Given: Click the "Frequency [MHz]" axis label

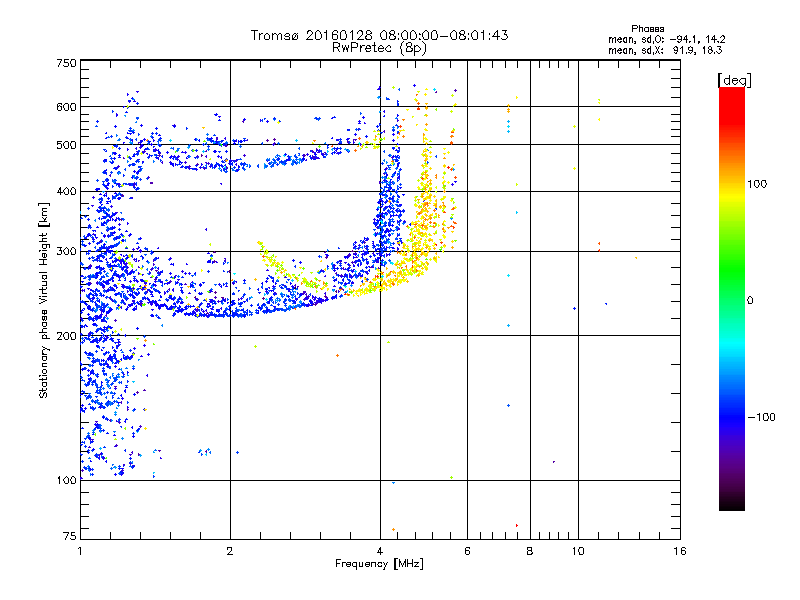Looking at the screenshot, I should point(379,564).
